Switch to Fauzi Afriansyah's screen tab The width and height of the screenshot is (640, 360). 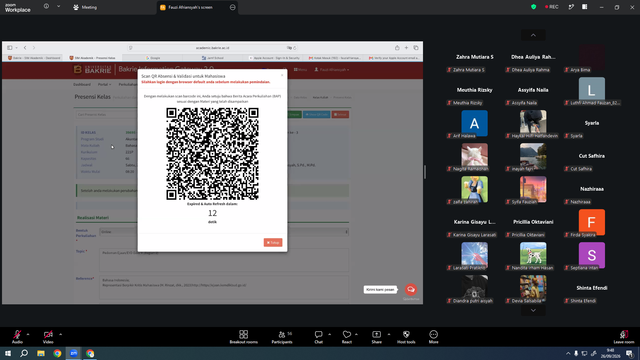click(x=197, y=7)
